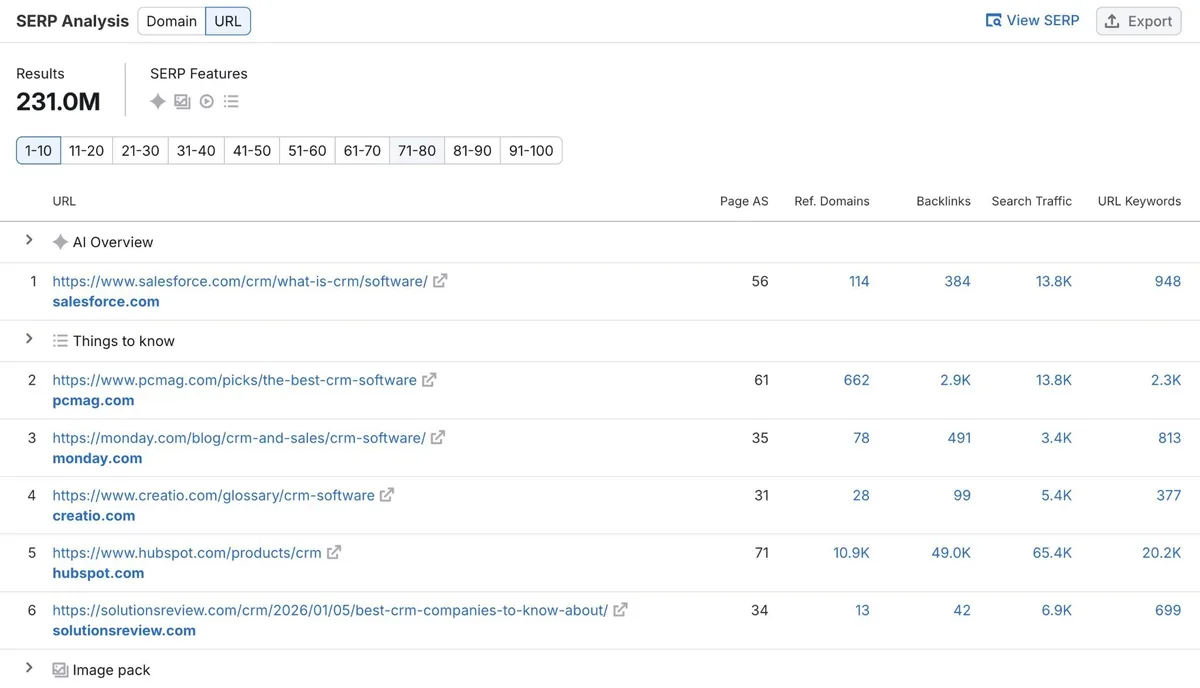Click salesforce.com referring domains value 114

pos(859,281)
